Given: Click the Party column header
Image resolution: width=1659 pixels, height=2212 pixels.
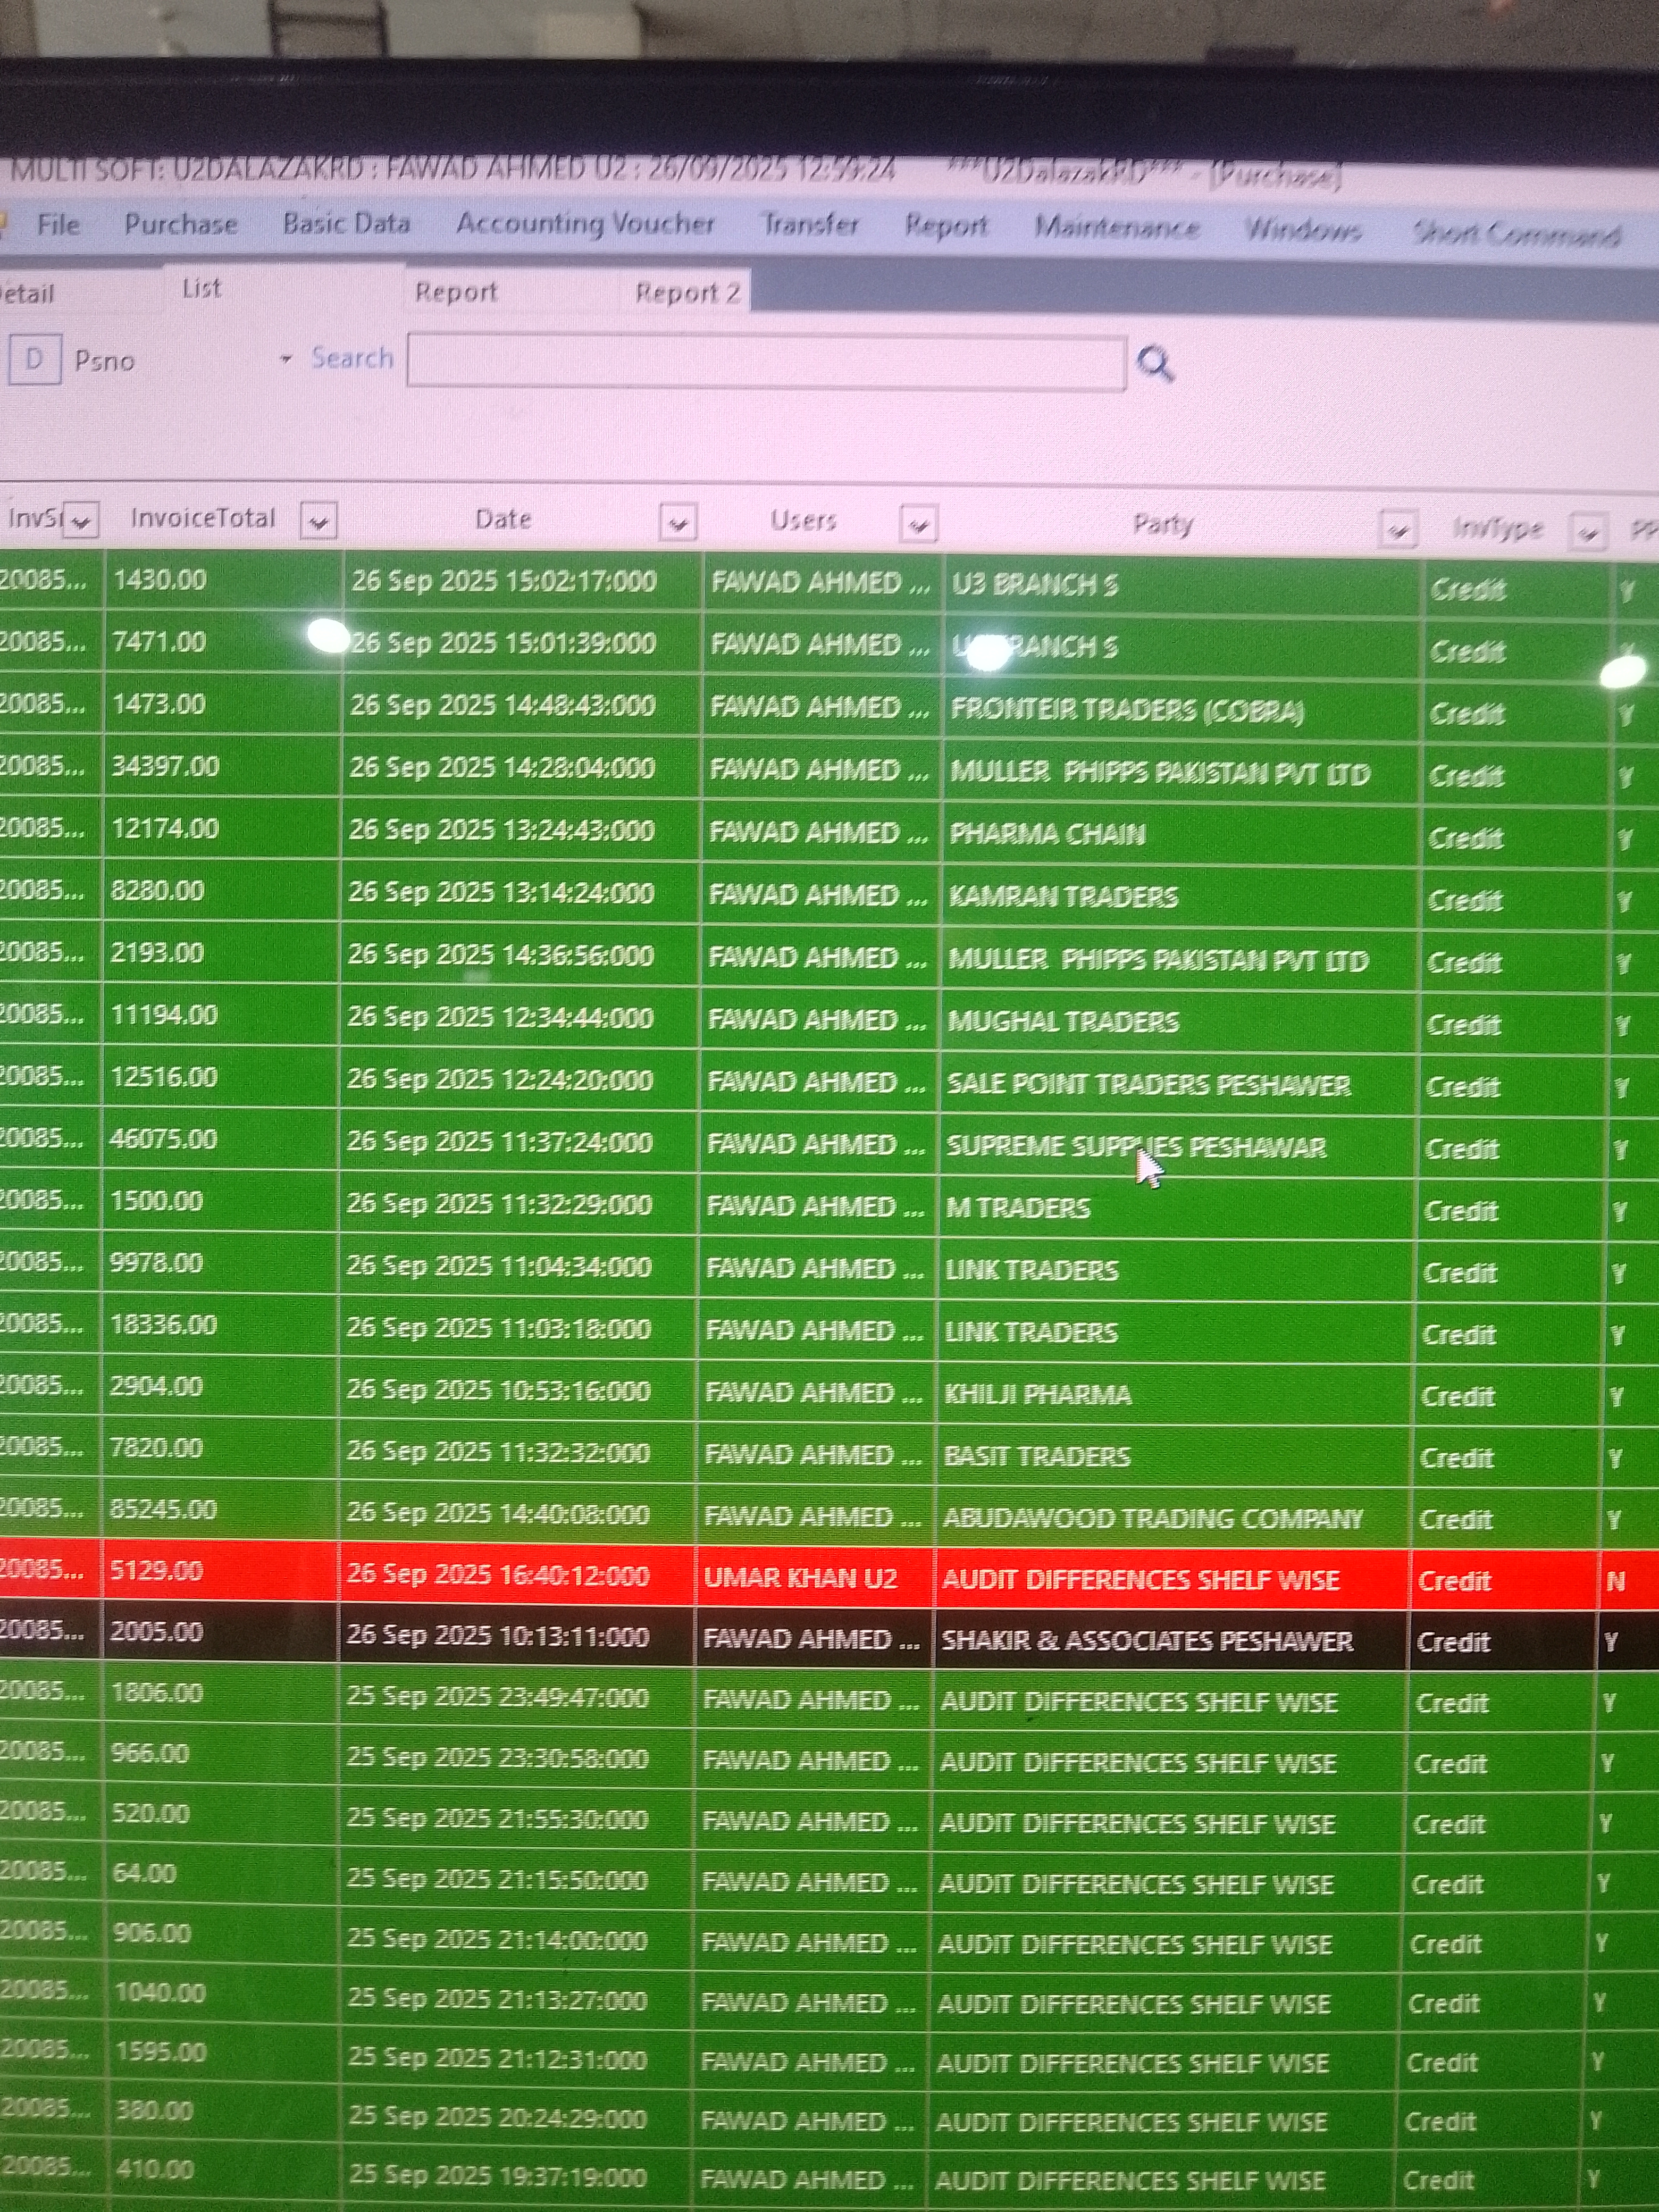Looking at the screenshot, I should [1162, 524].
